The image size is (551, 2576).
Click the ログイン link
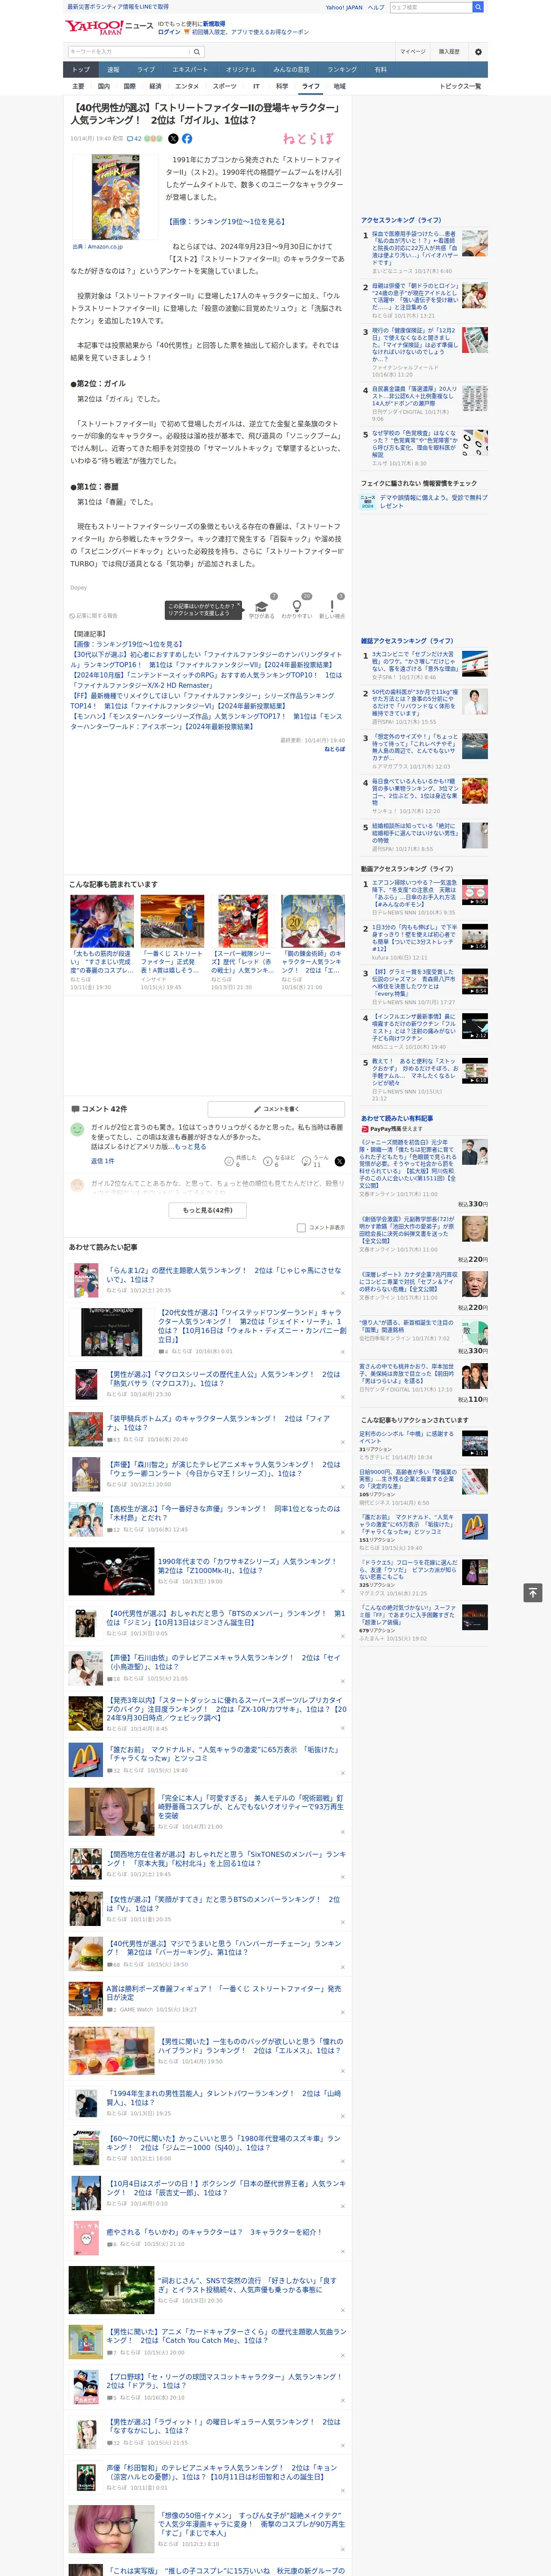169,32
